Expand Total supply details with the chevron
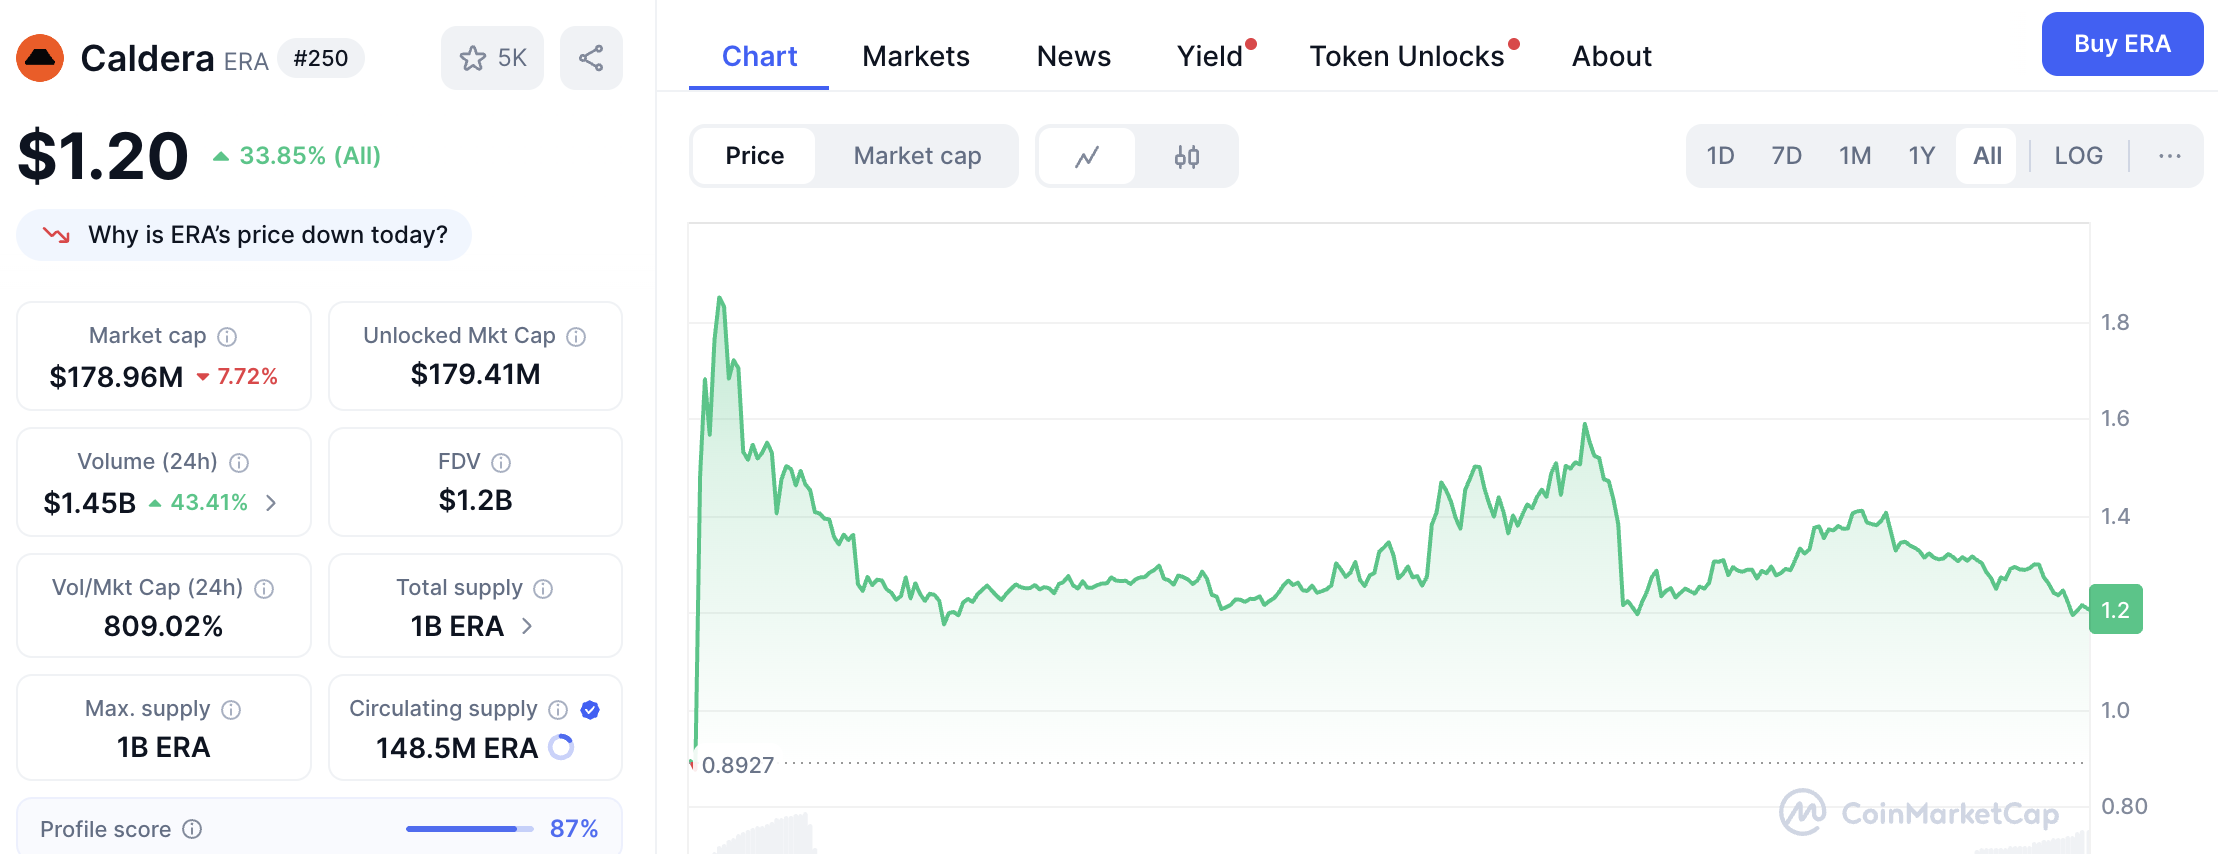This screenshot has width=2218, height=854. coord(528,626)
